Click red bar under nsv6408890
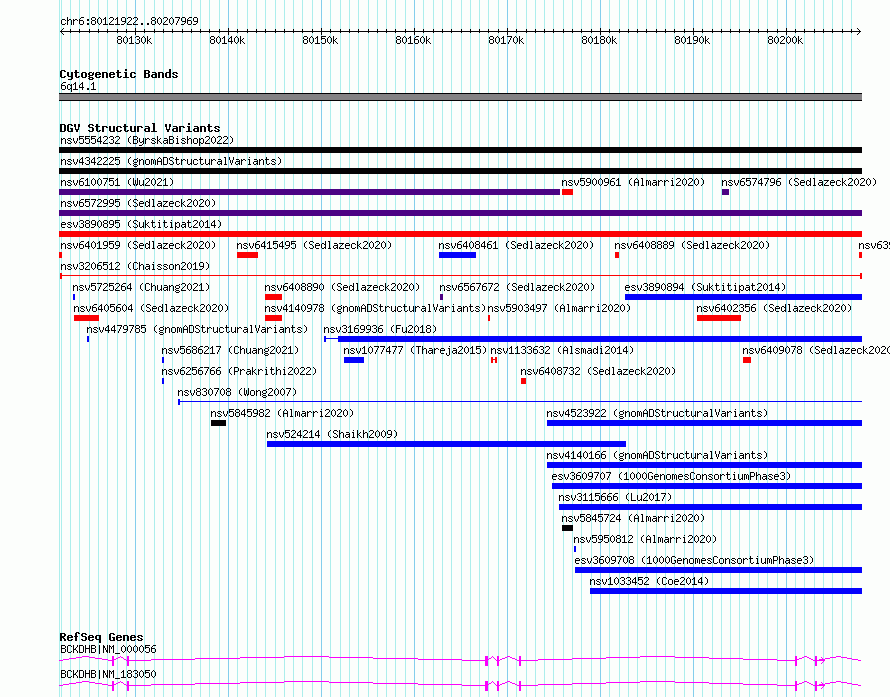 click(x=274, y=297)
